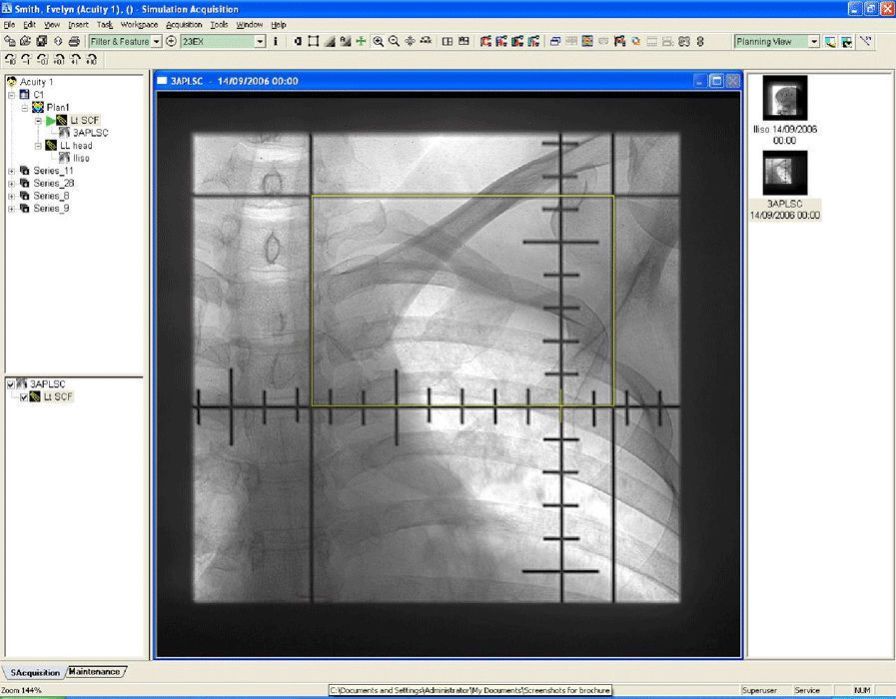This screenshot has height=699, width=896.
Task: Activate the rectangle field drawing tool
Action: click(x=312, y=42)
